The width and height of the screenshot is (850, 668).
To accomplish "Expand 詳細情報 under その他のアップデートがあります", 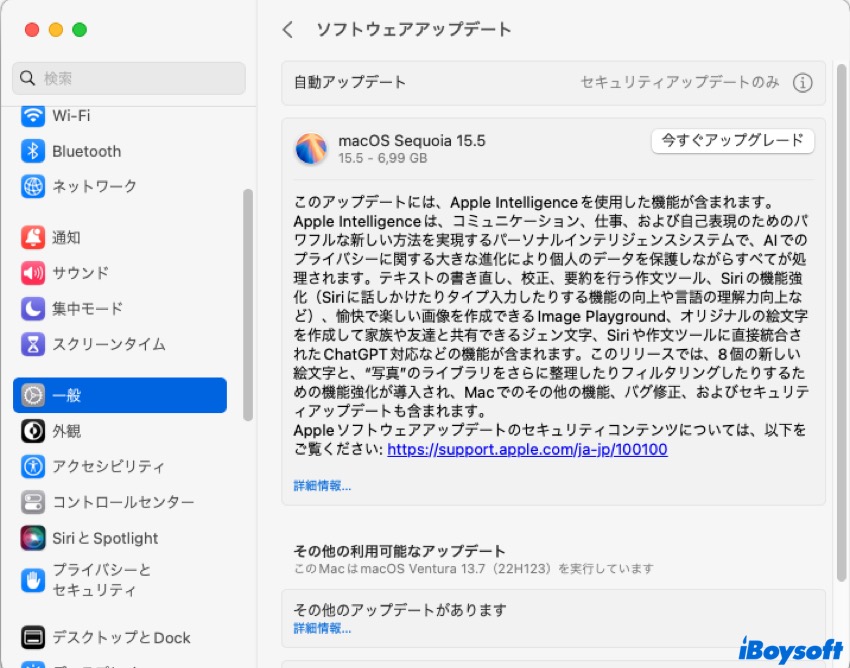I will [x=322, y=629].
